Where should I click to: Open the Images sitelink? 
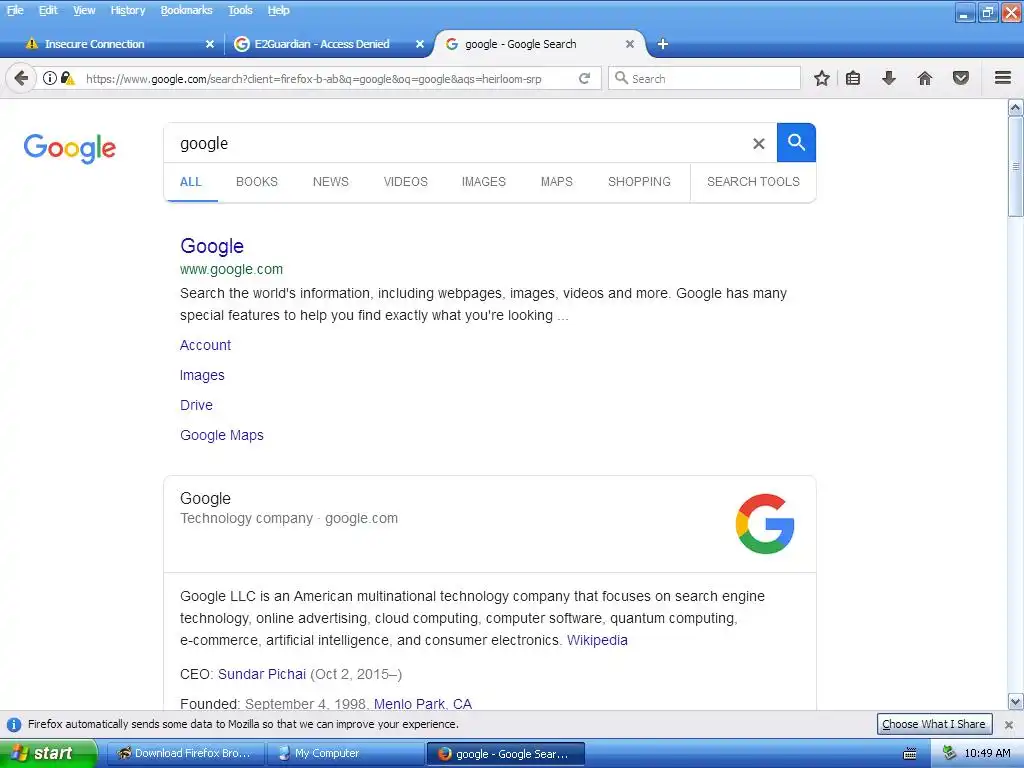pyautogui.click(x=202, y=376)
